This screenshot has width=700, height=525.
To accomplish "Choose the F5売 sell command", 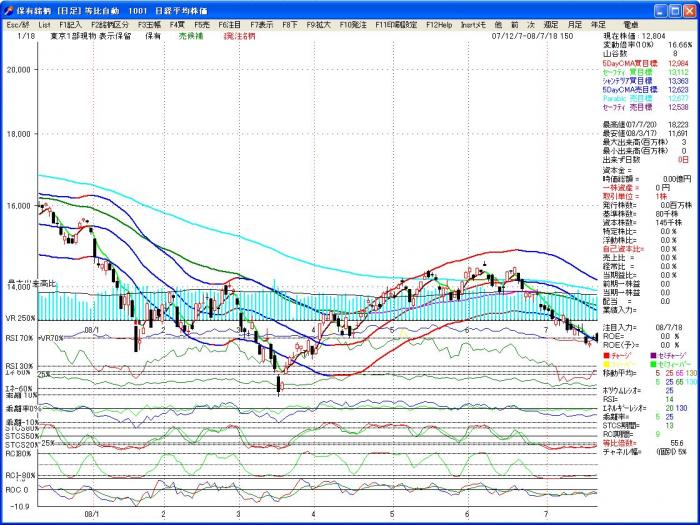I will click(x=202, y=25).
